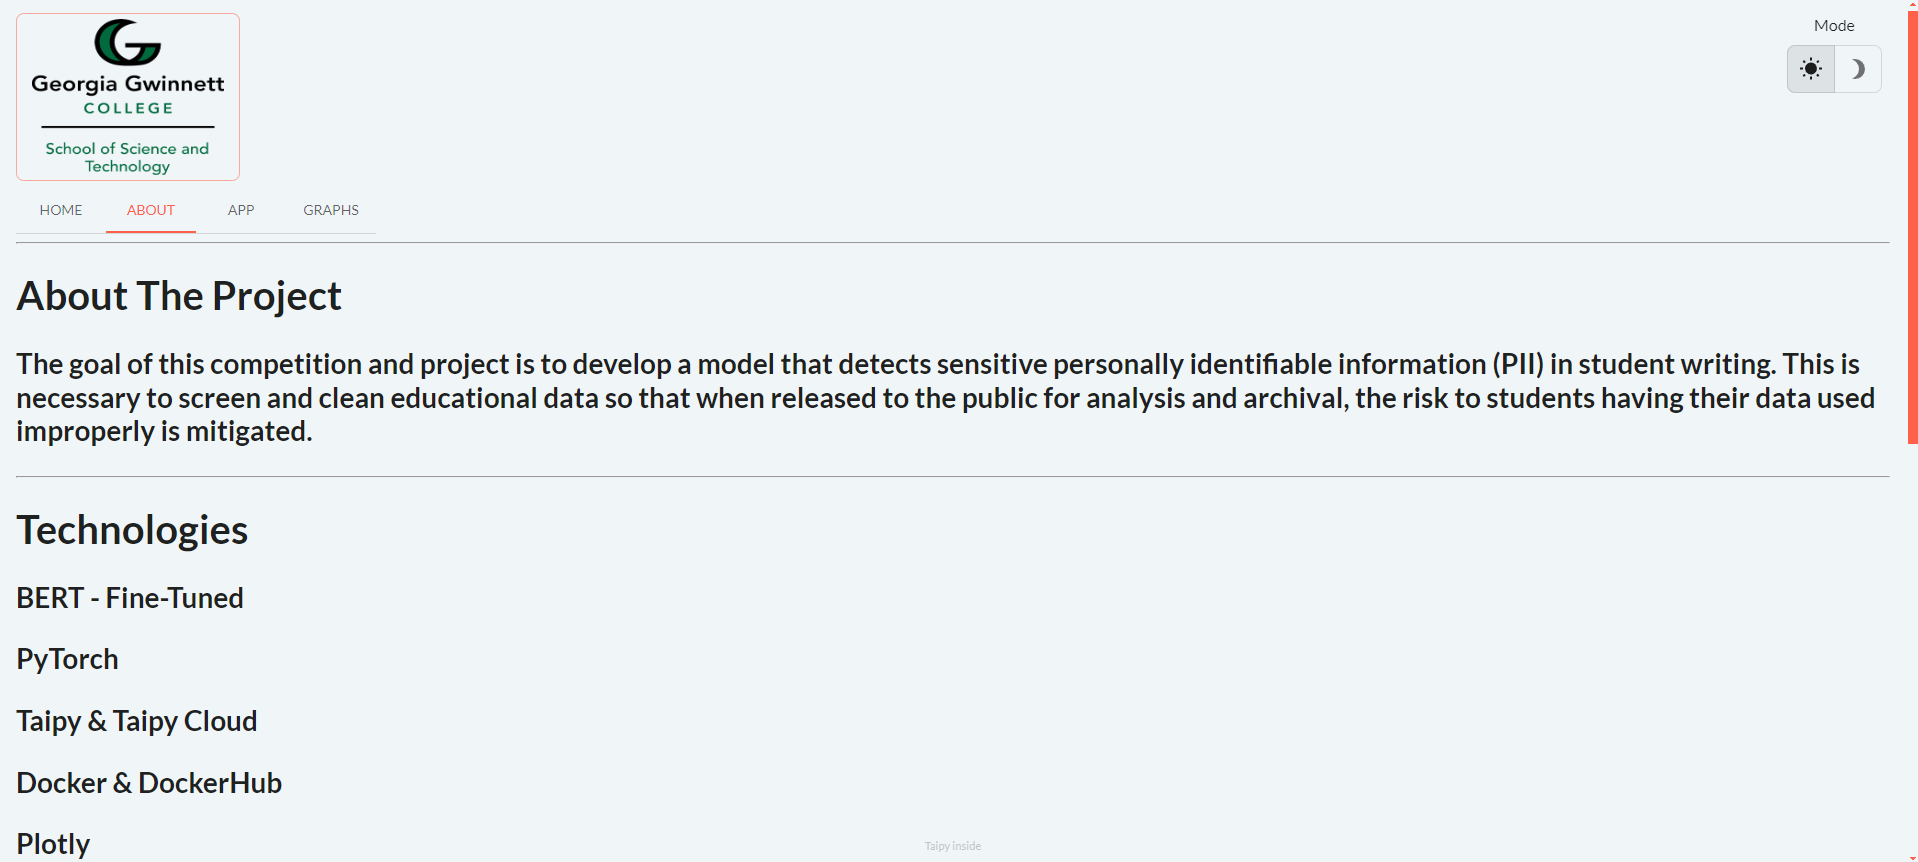The height and width of the screenshot is (862, 1918).
Task: Open the HOME tab
Action: (x=61, y=210)
